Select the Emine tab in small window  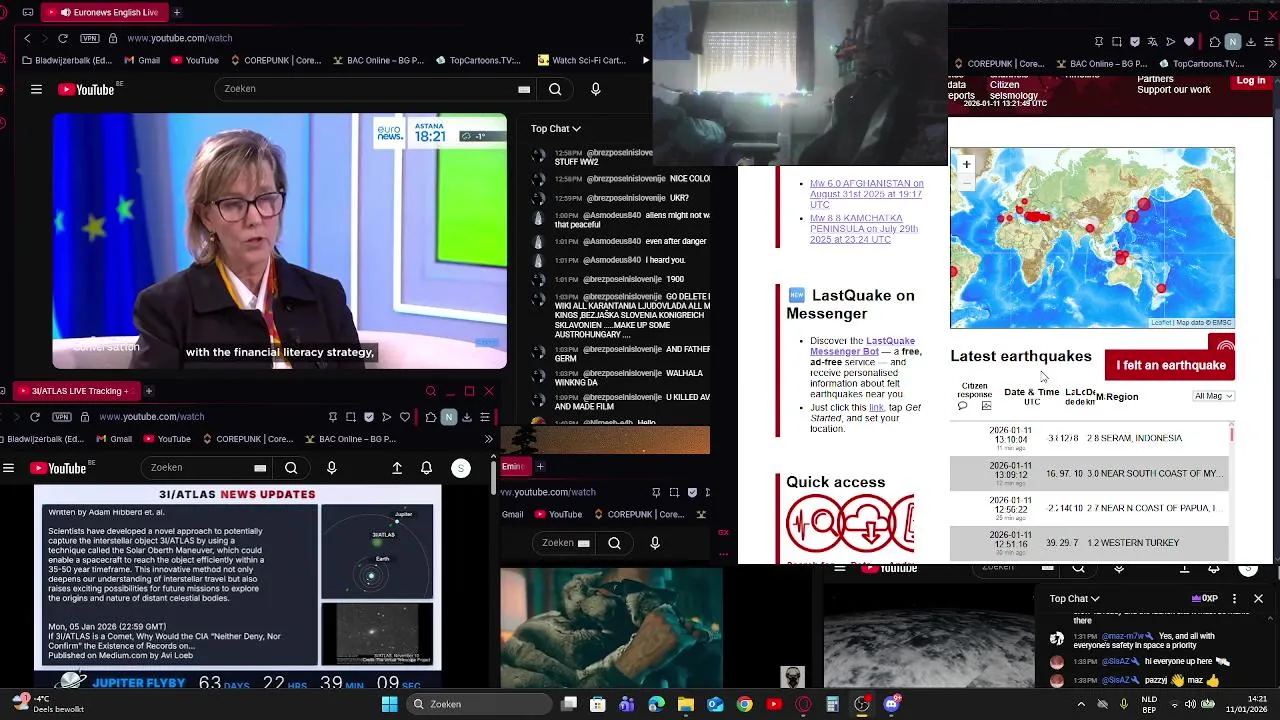514,466
